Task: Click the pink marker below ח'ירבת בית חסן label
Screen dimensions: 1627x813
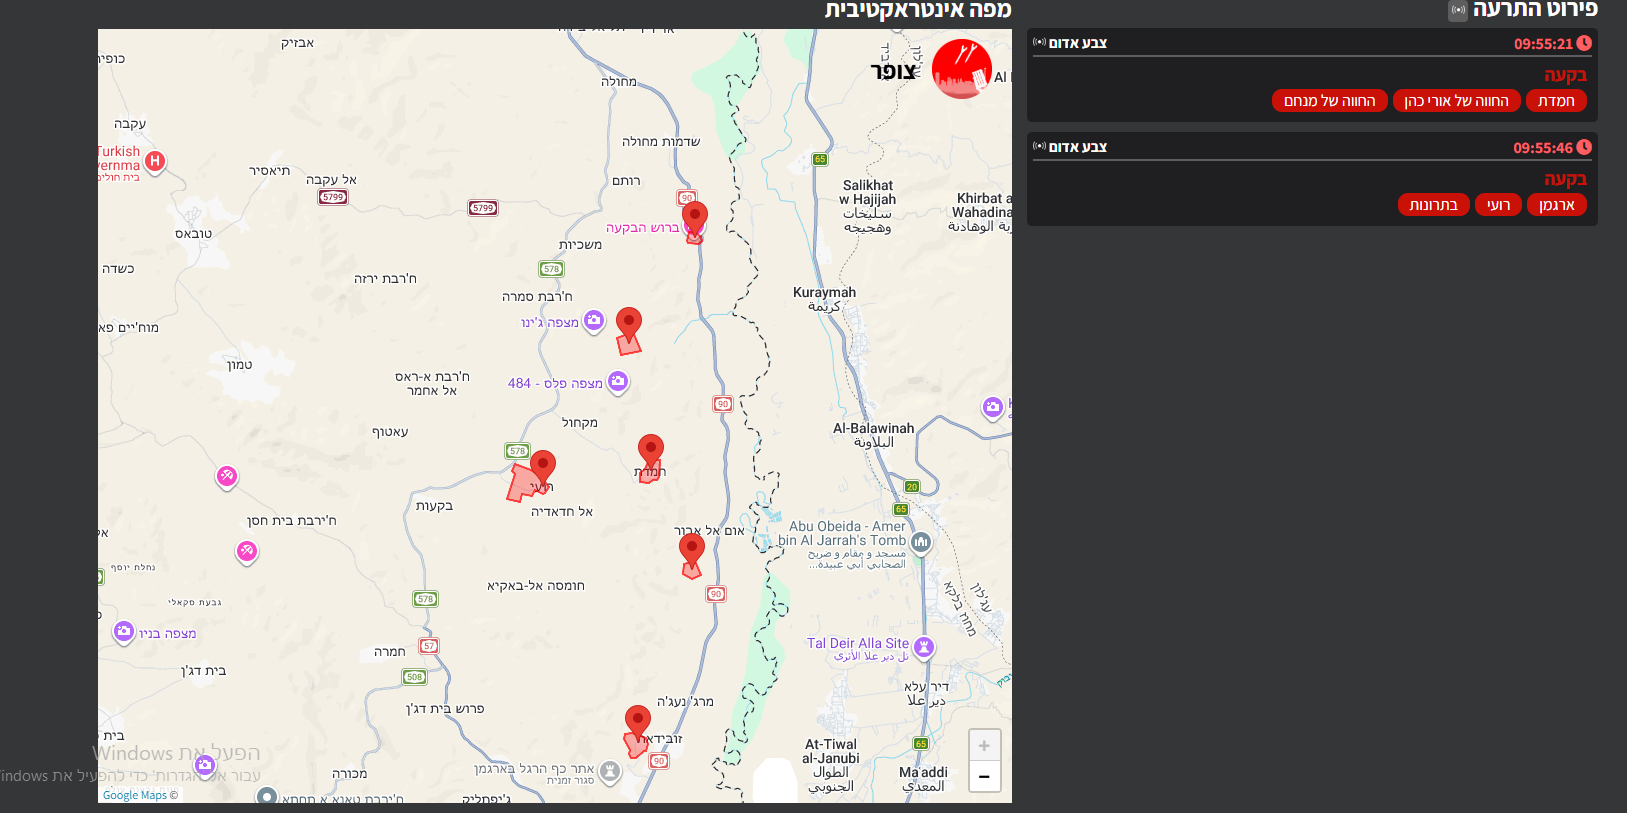Action: click(247, 552)
